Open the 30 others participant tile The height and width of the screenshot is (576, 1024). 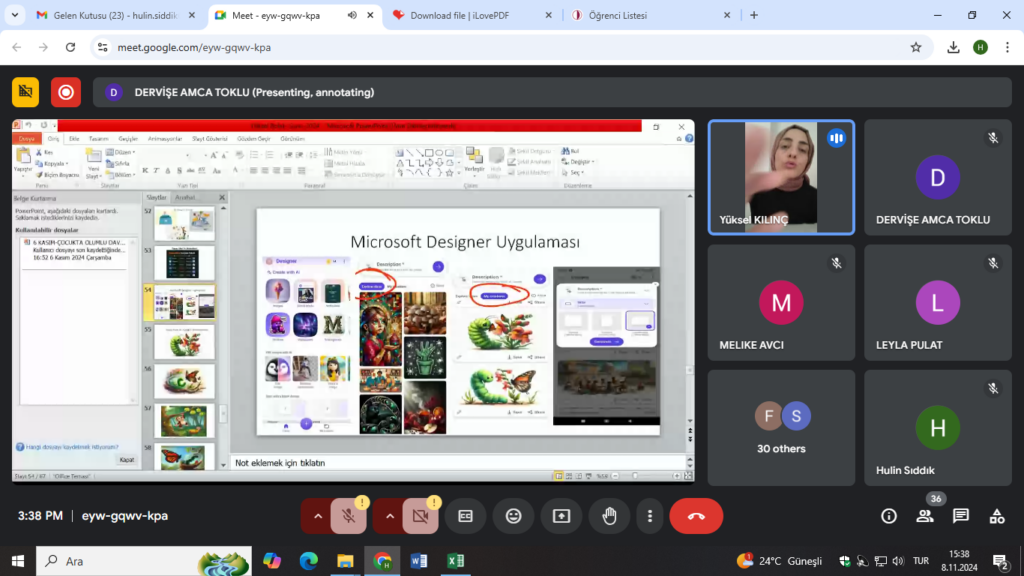point(781,428)
